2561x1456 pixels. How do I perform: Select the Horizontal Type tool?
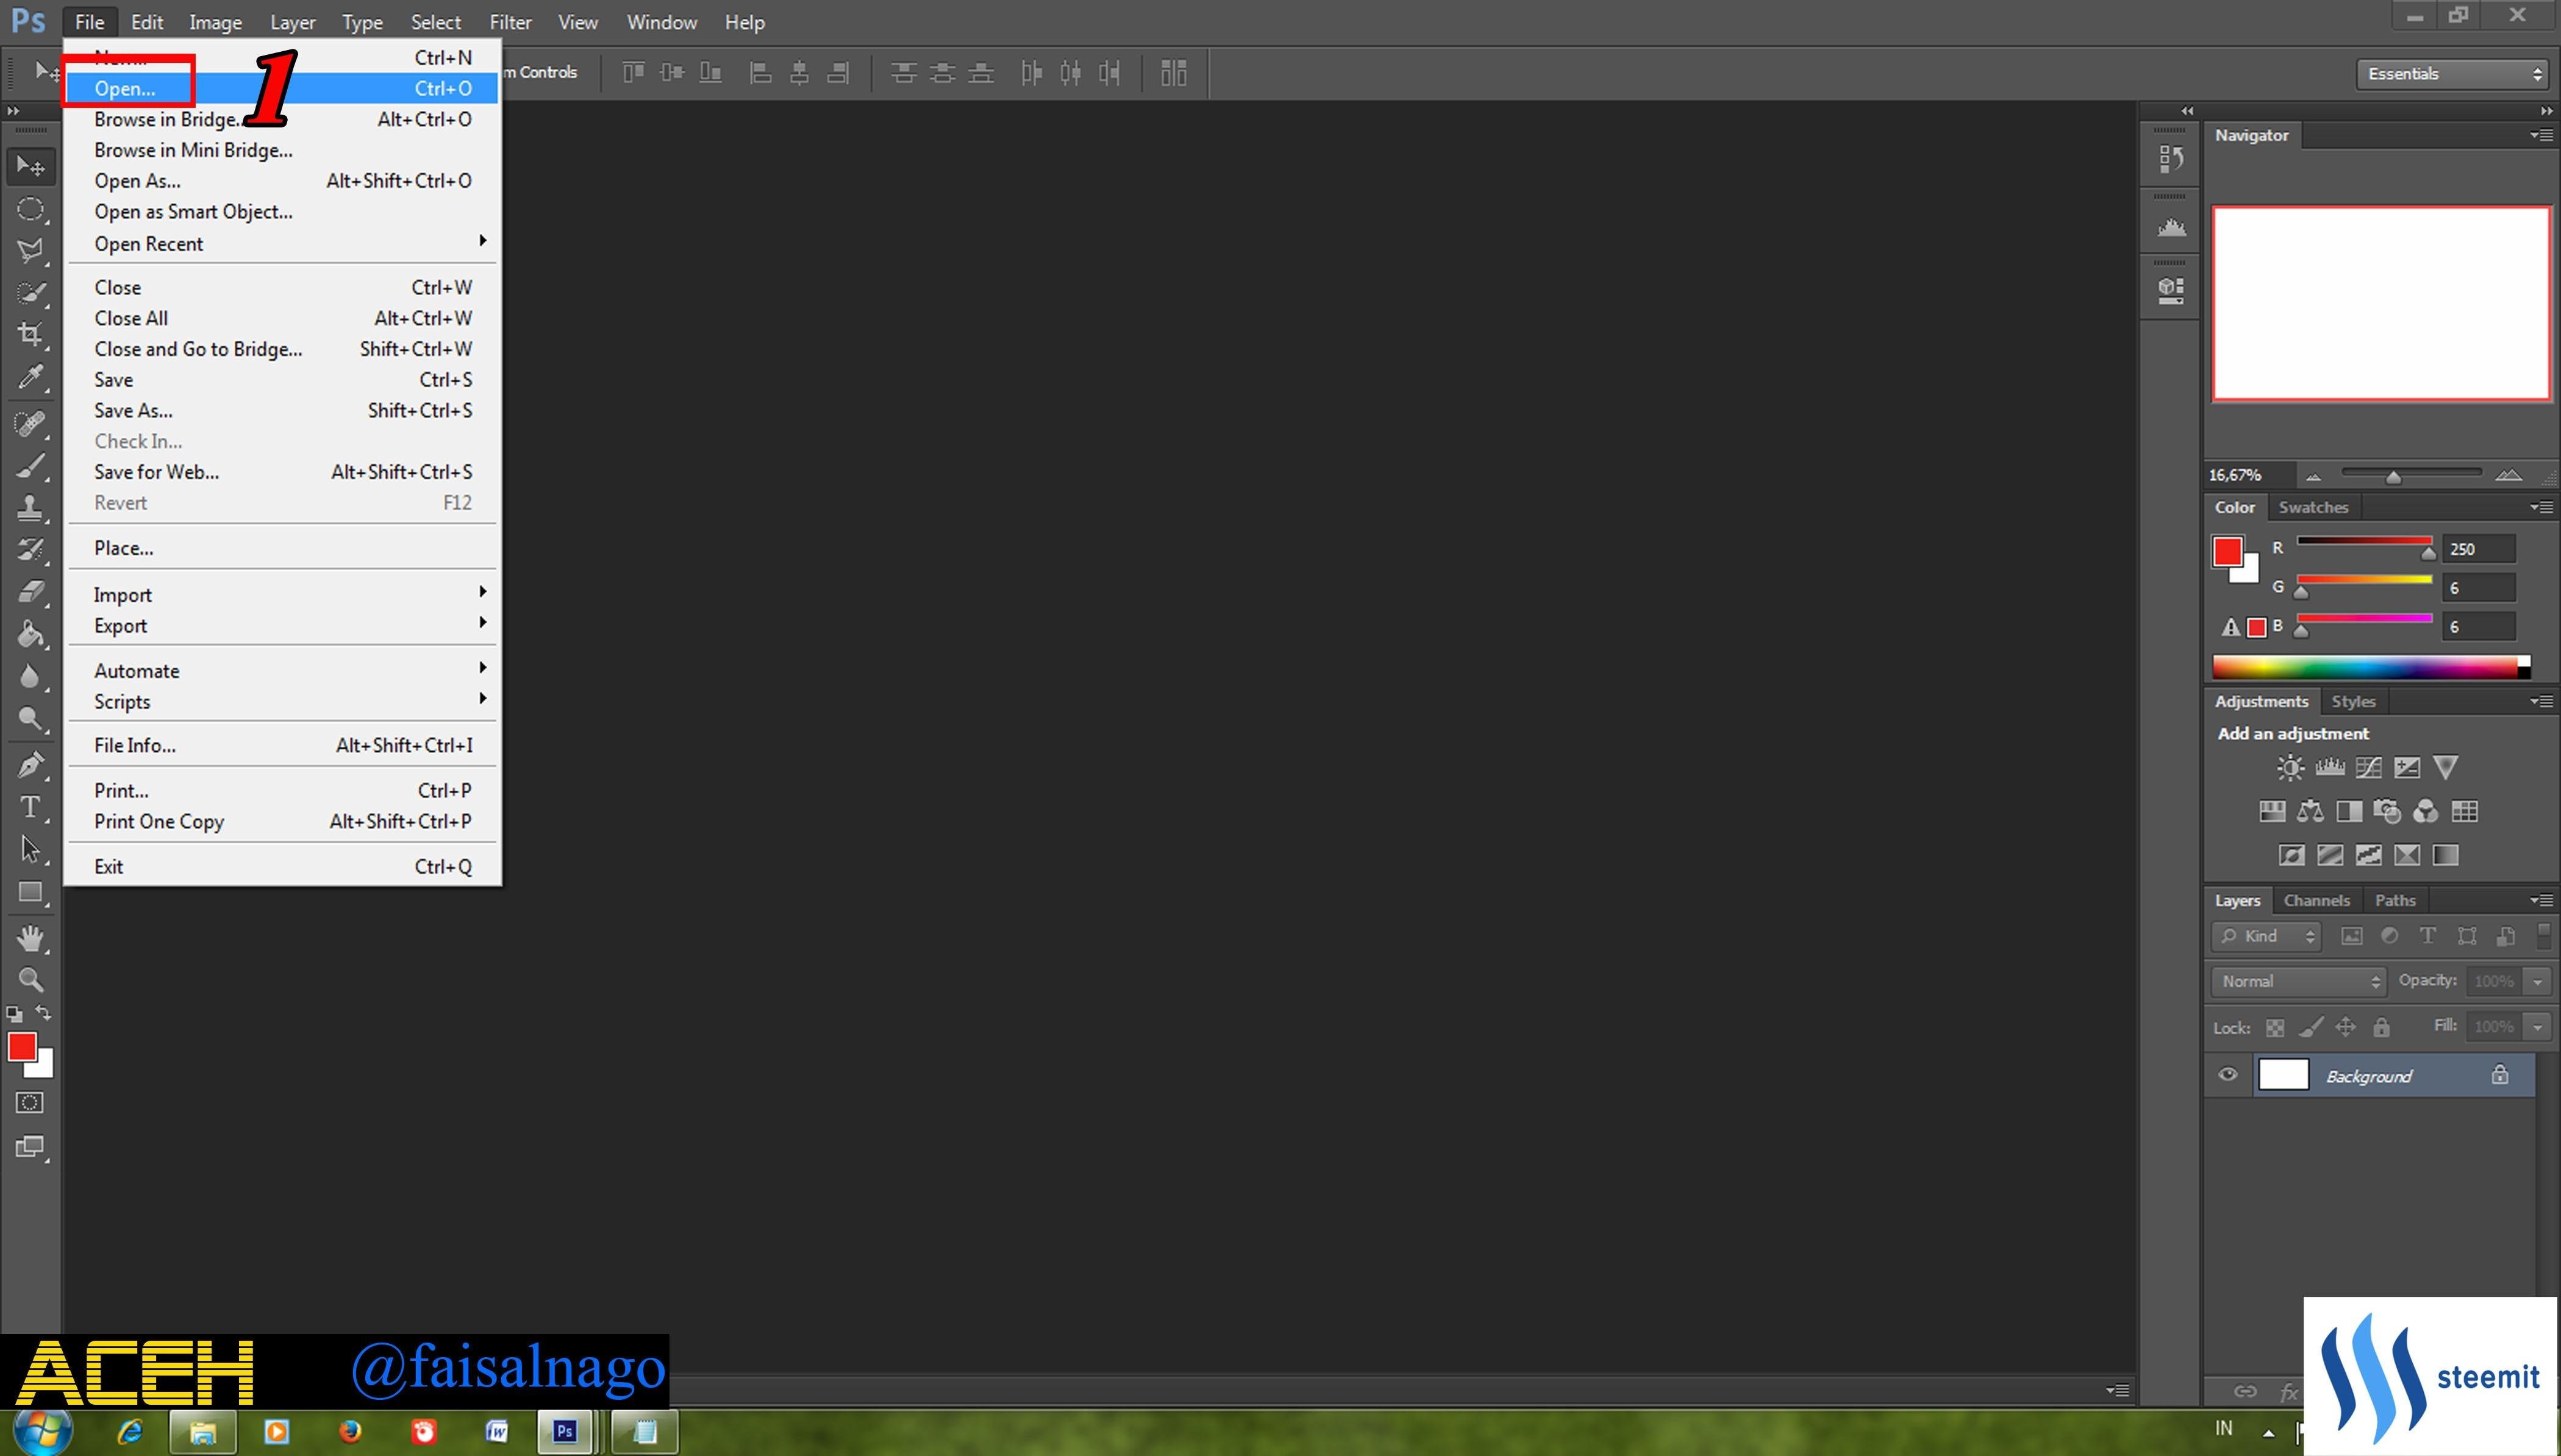30,806
